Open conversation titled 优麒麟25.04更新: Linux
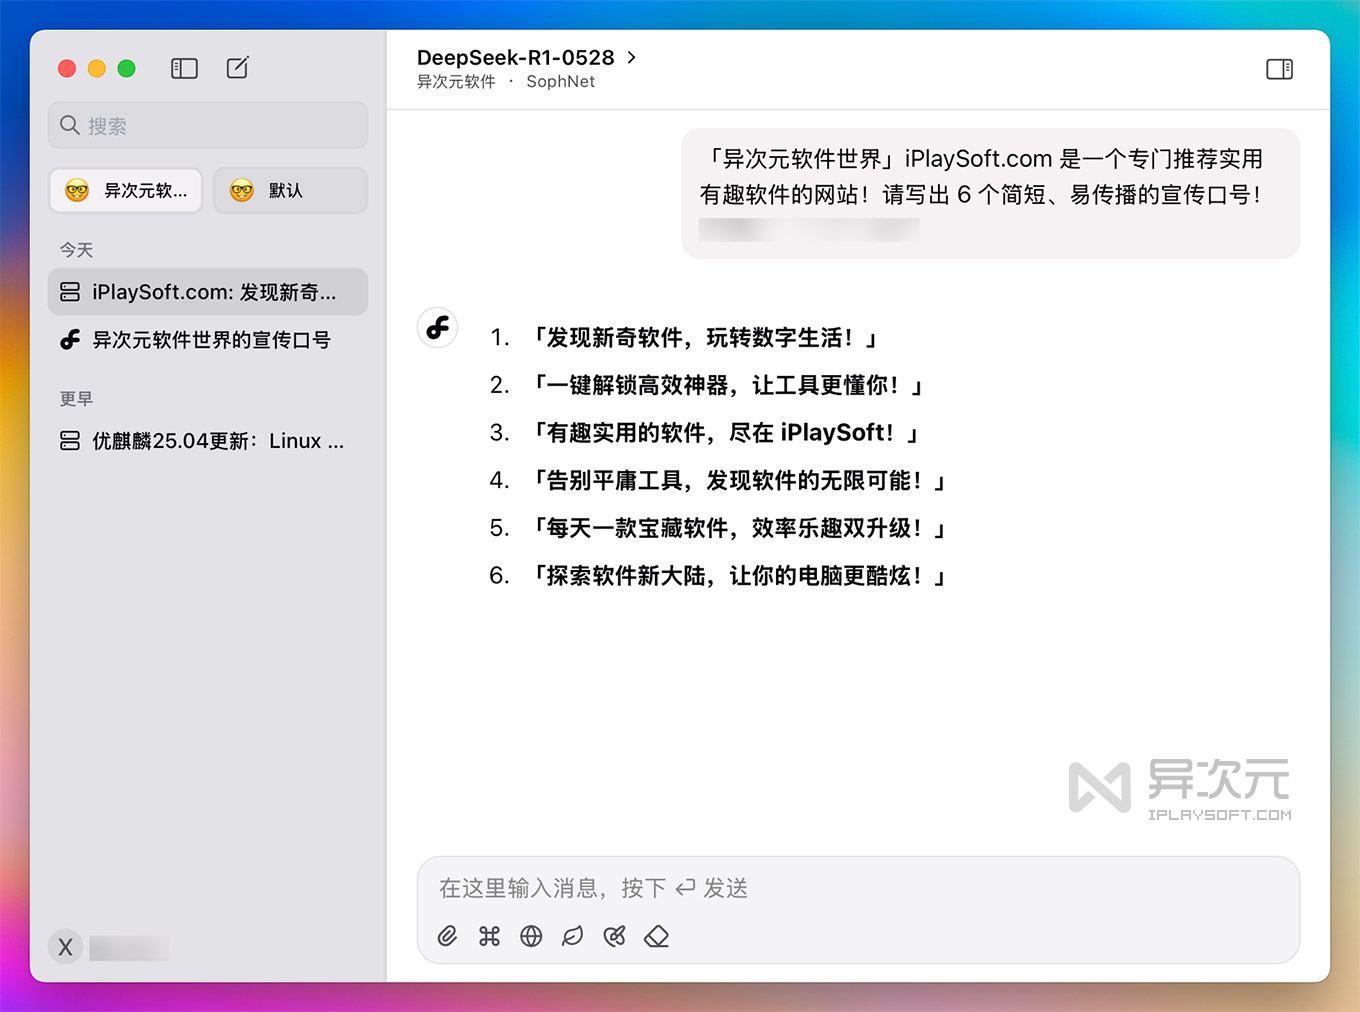1360x1012 pixels. tap(207, 440)
